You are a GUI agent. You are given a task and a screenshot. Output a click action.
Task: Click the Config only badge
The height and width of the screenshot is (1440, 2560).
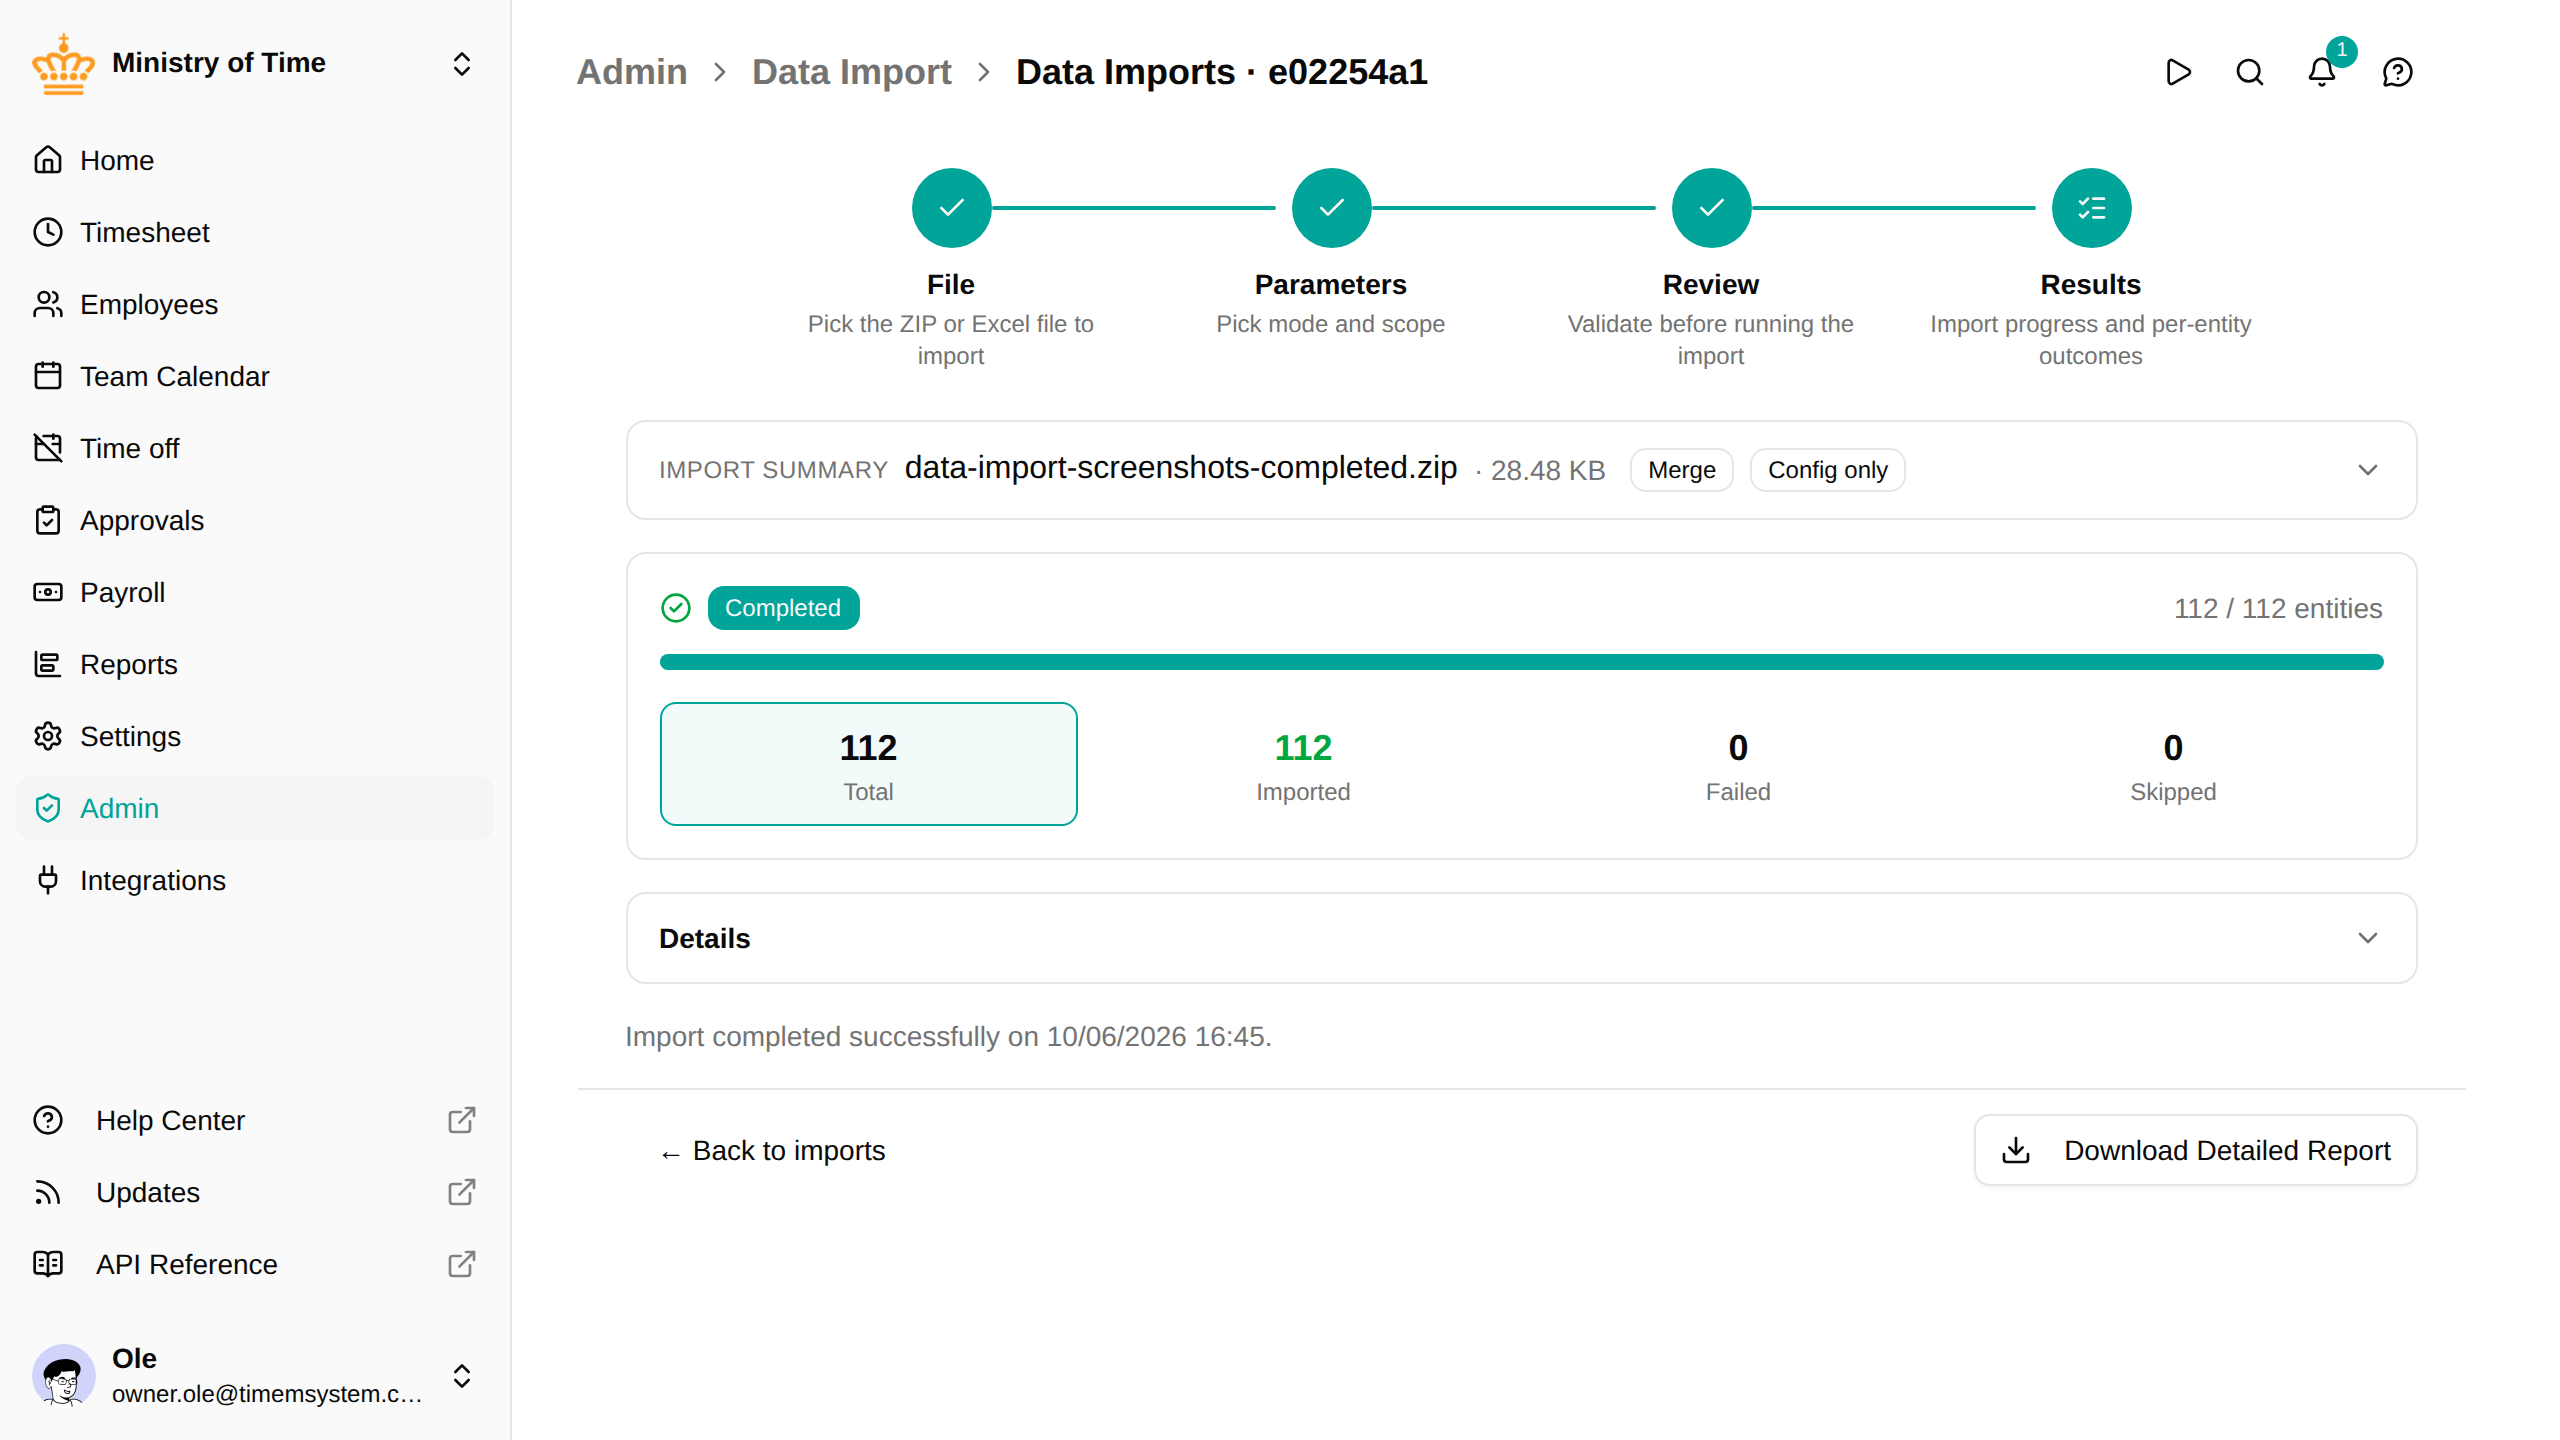(x=1827, y=470)
